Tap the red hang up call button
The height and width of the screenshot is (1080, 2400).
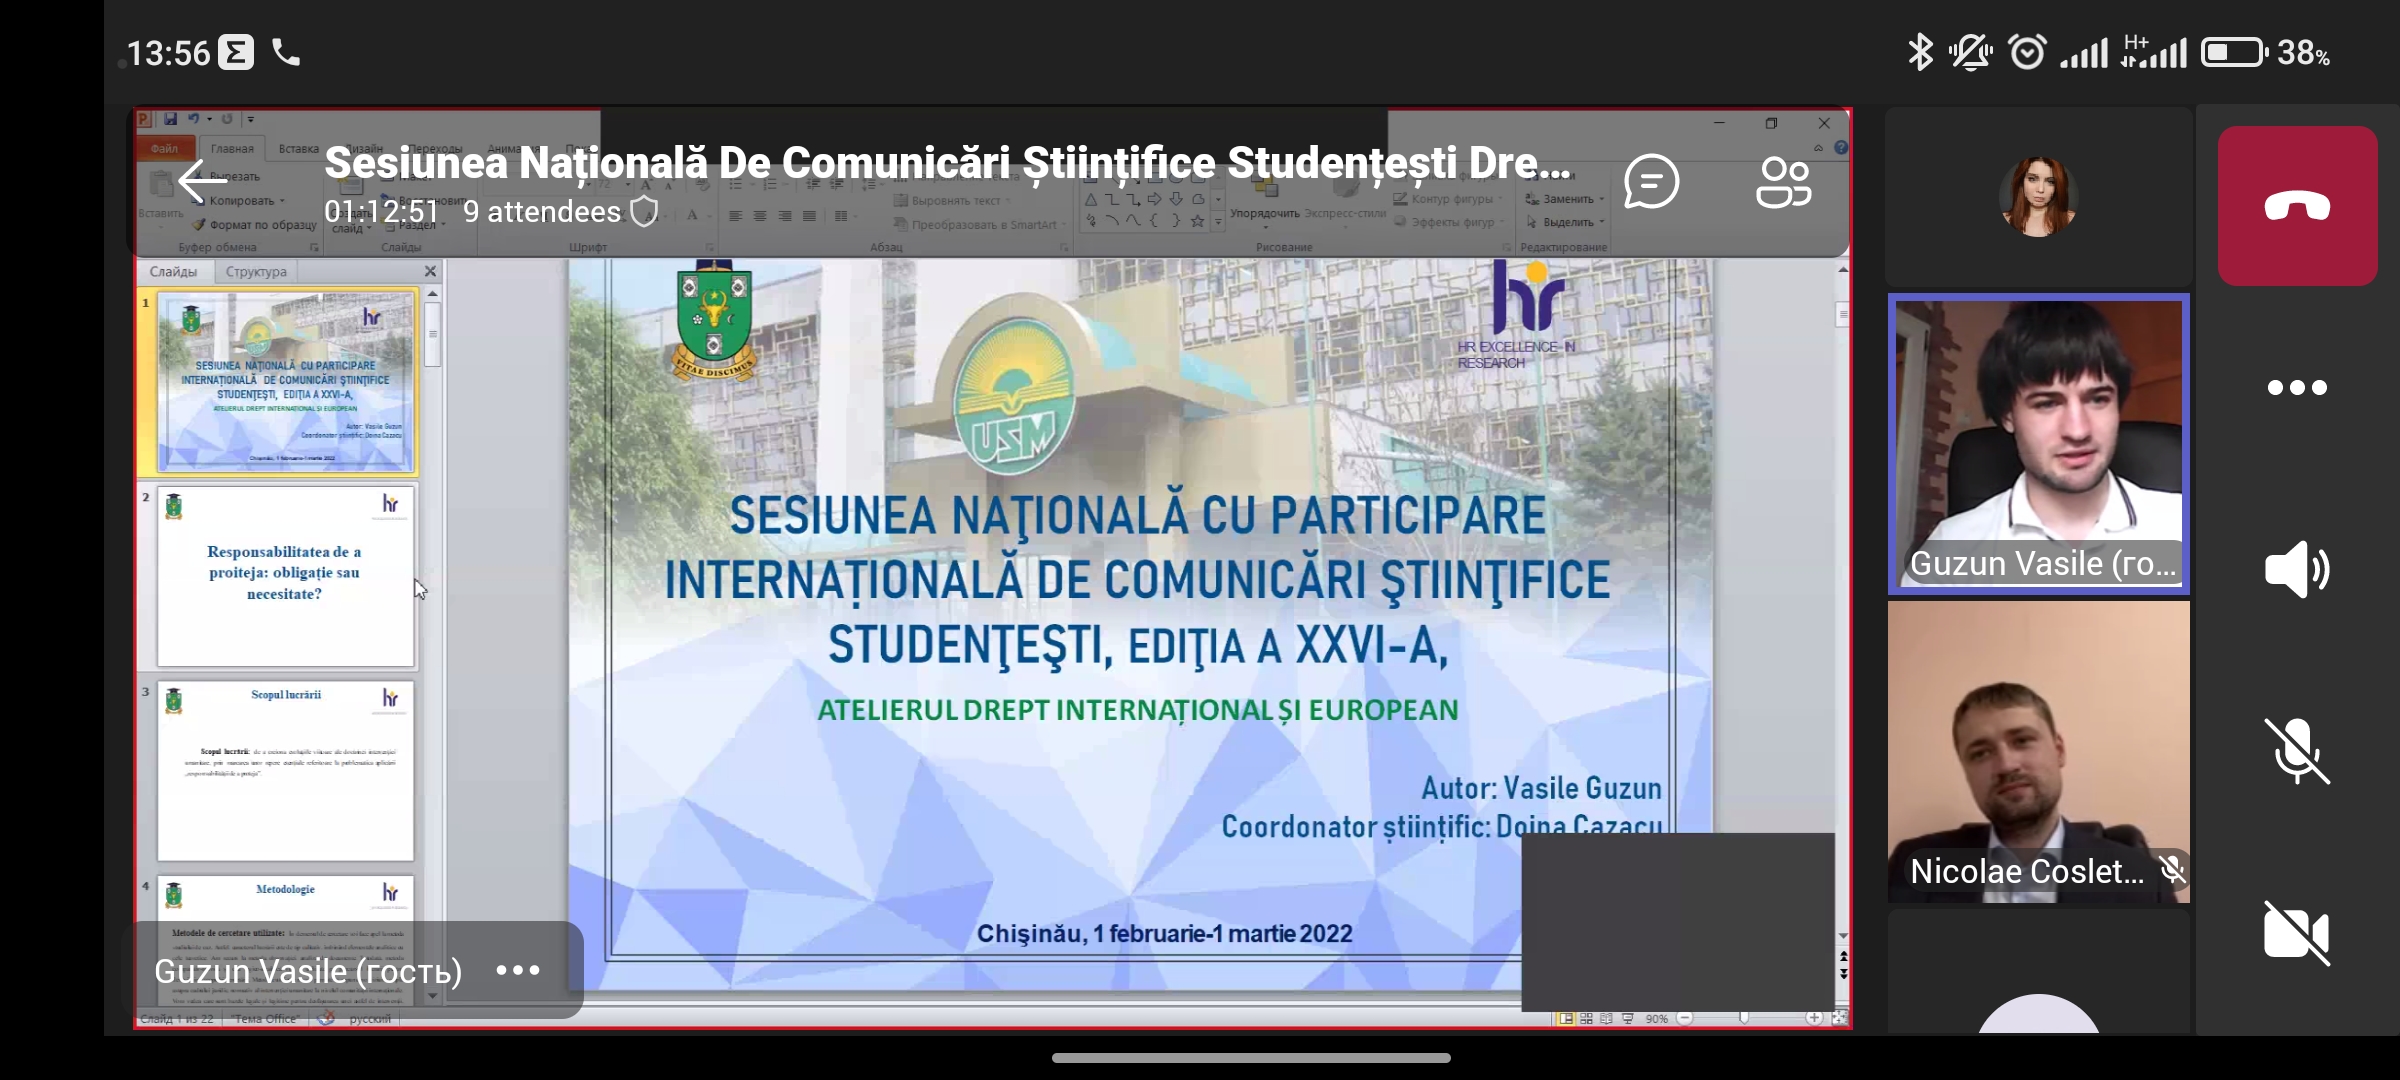pyautogui.click(x=2297, y=206)
